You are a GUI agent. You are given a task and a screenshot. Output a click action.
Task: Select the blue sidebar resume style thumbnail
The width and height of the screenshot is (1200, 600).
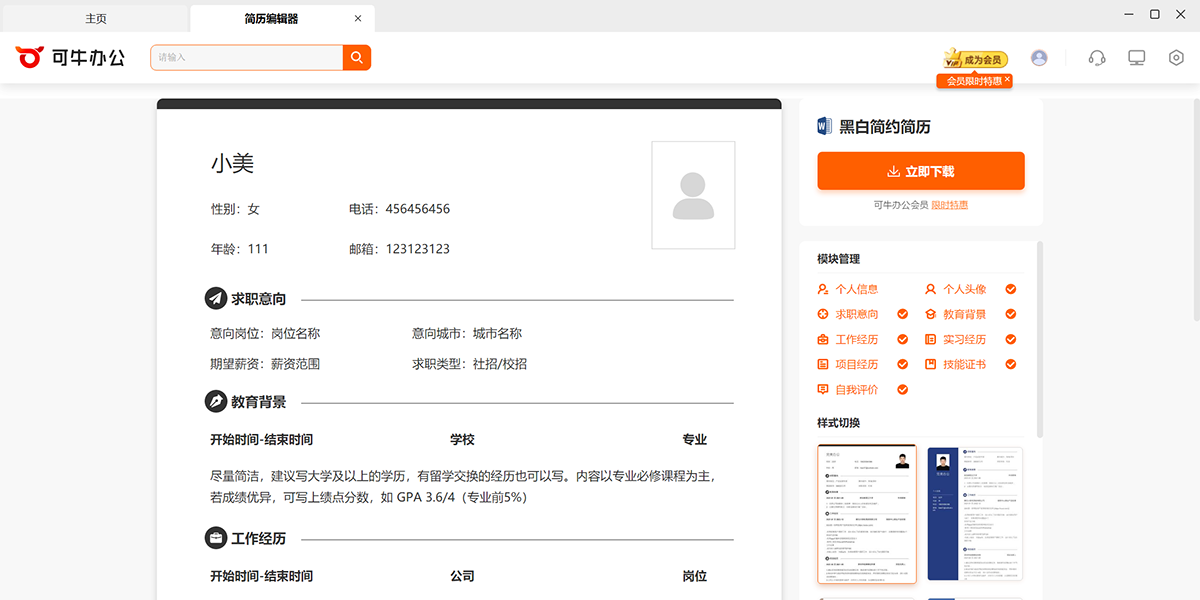[x=975, y=514]
